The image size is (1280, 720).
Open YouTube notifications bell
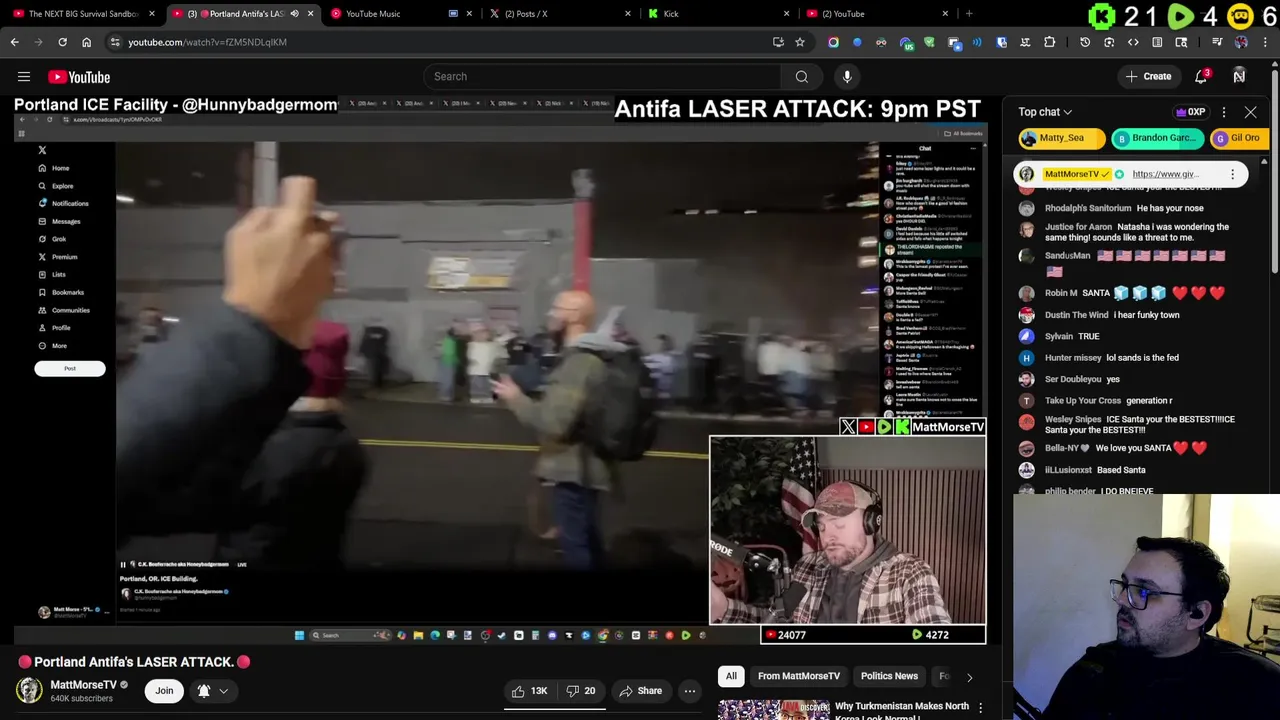point(1202,76)
